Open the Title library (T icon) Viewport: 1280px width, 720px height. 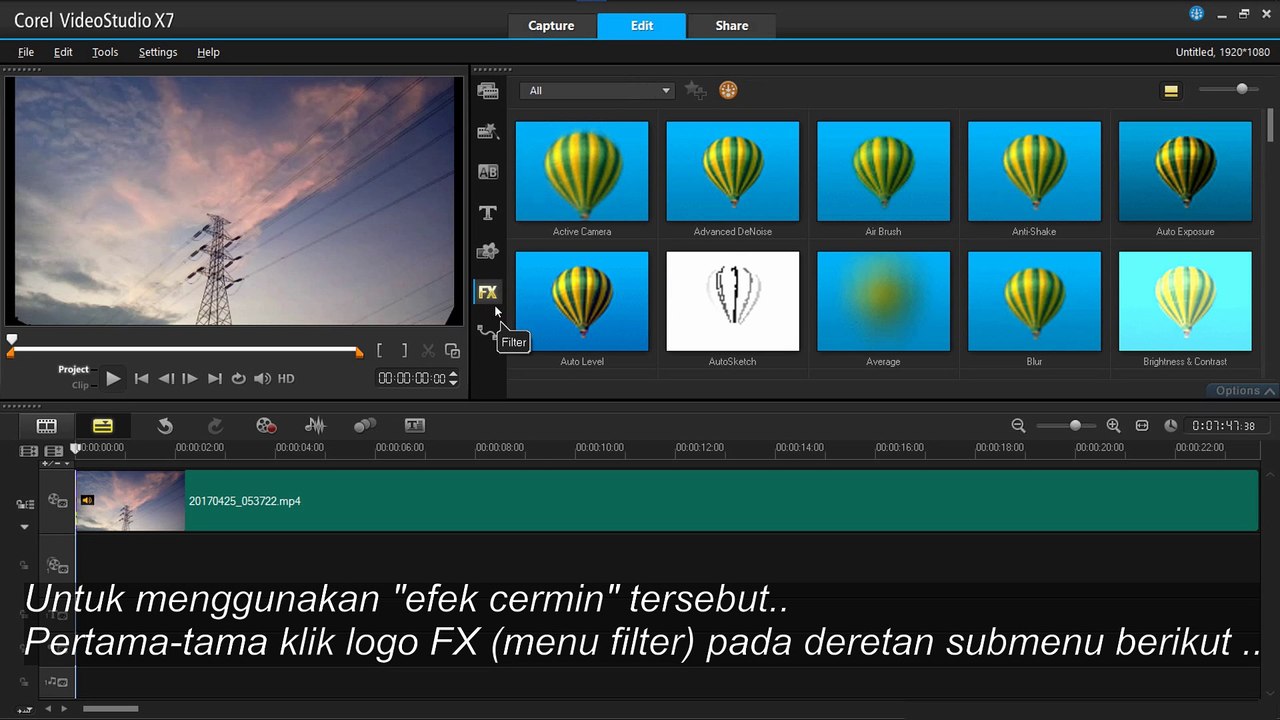coord(488,212)
